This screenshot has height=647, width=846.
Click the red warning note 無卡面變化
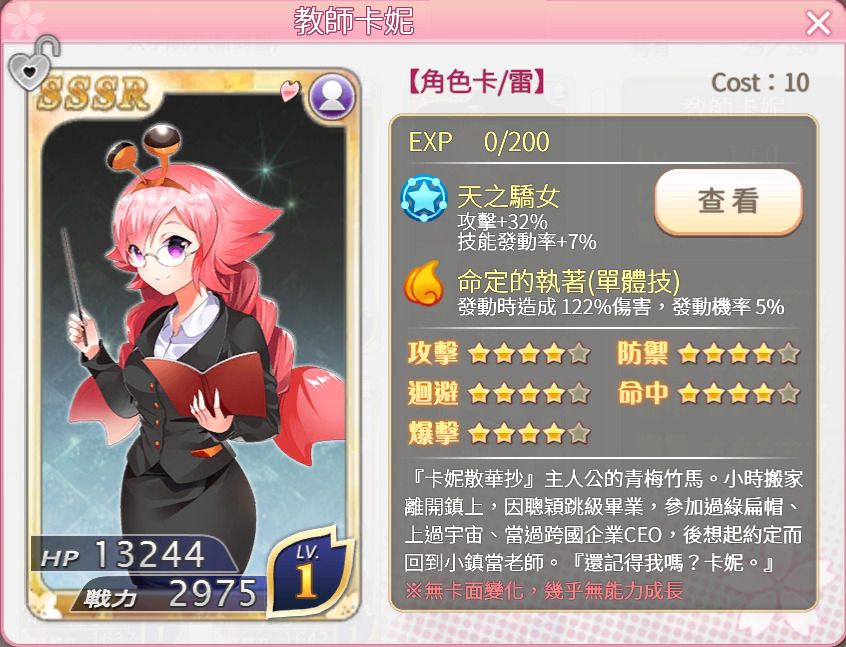[x=544, y=591]
